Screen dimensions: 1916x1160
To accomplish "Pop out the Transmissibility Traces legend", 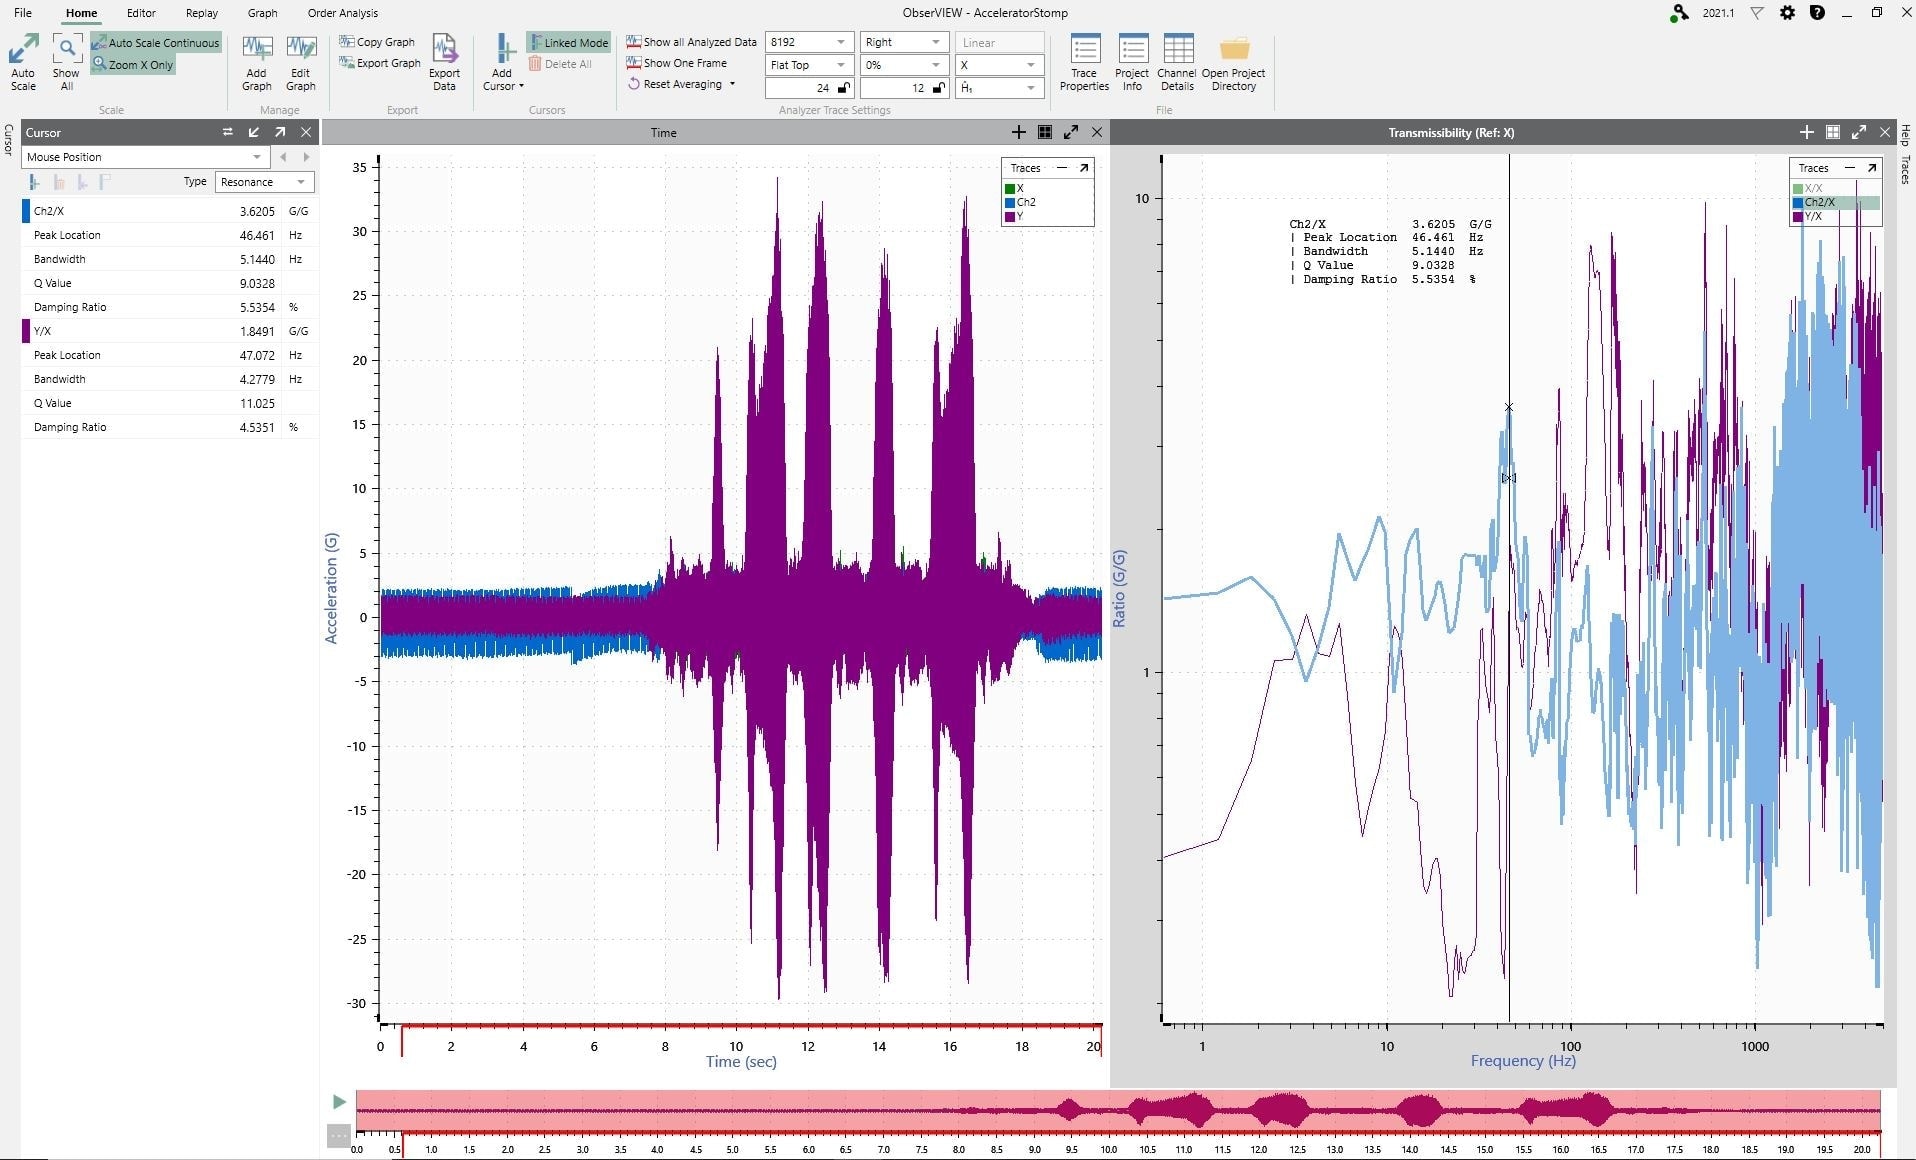I will pos(1872,168).
